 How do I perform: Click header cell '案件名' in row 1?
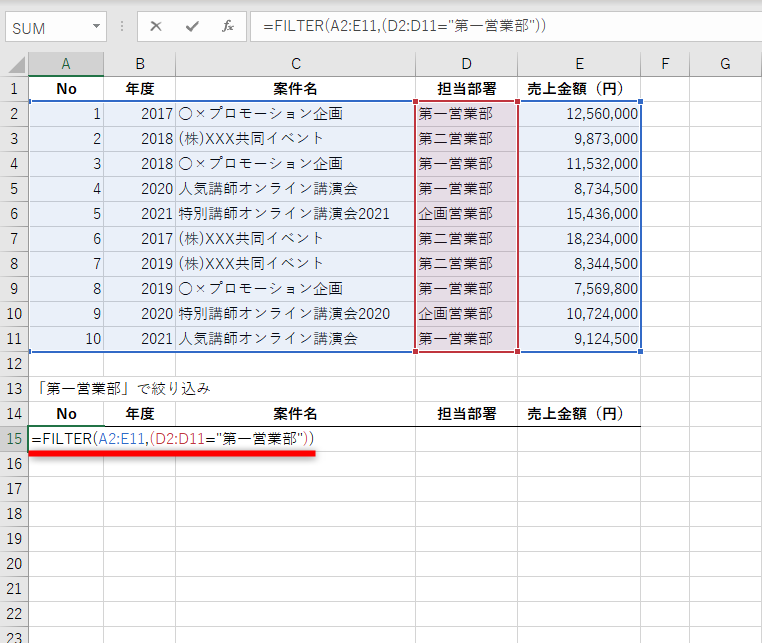[x=295, y=89]
